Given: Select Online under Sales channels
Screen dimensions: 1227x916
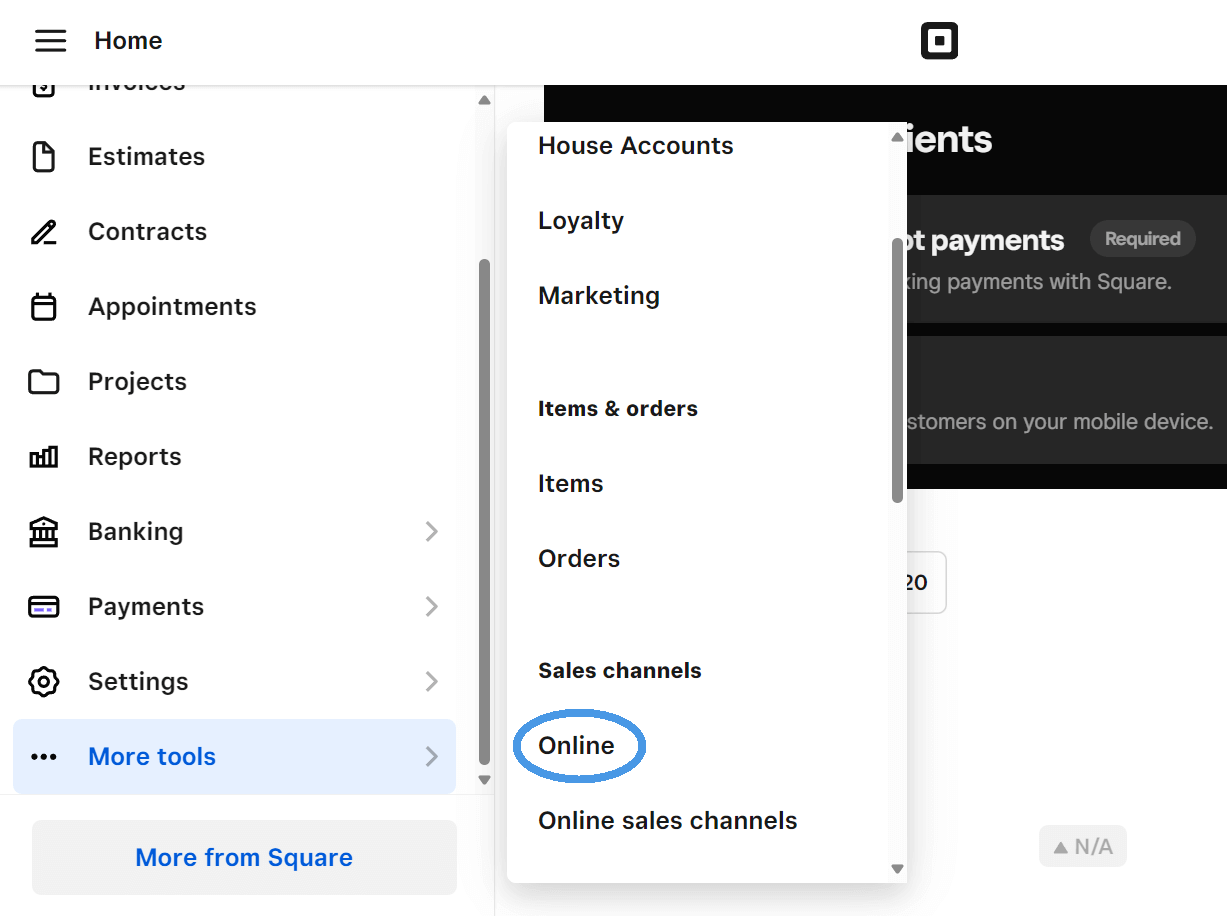Looking at the screenshot, I should [x=576, y=745].
